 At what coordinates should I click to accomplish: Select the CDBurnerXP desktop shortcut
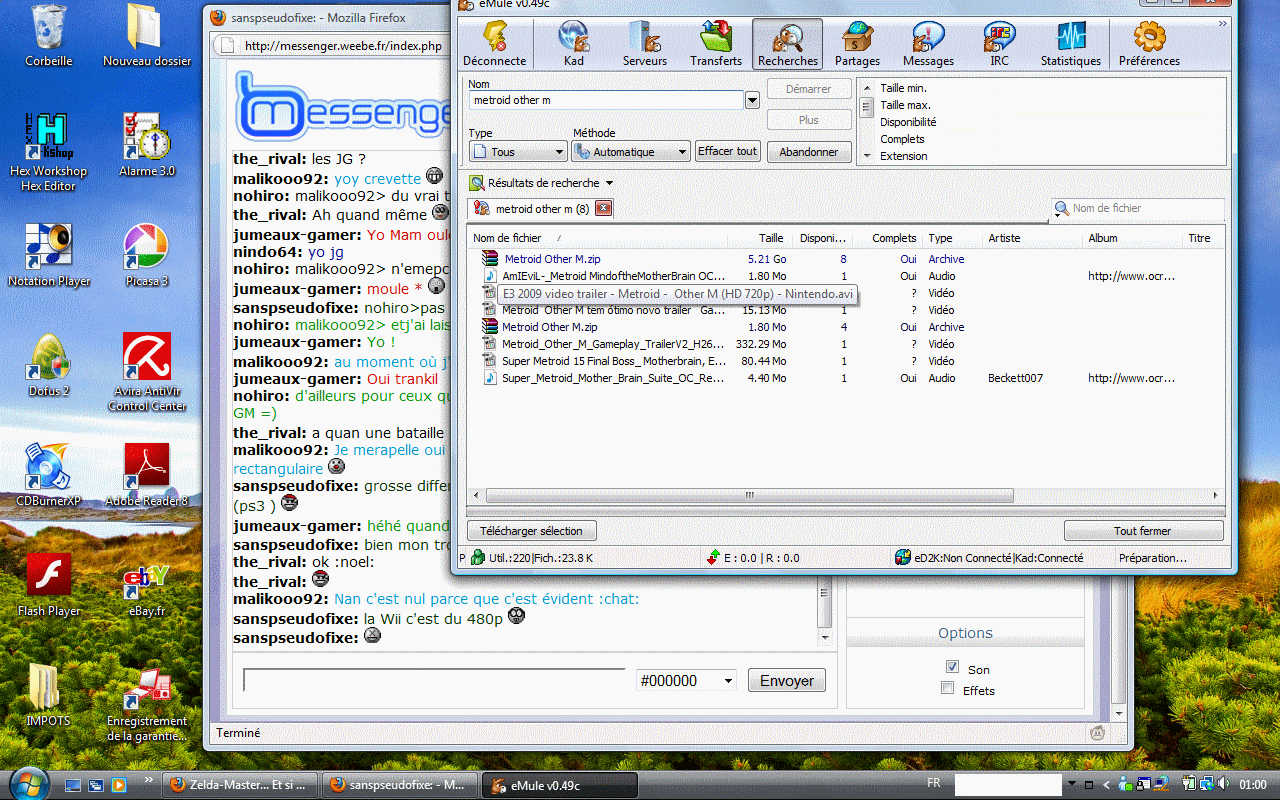pos(48,475)
